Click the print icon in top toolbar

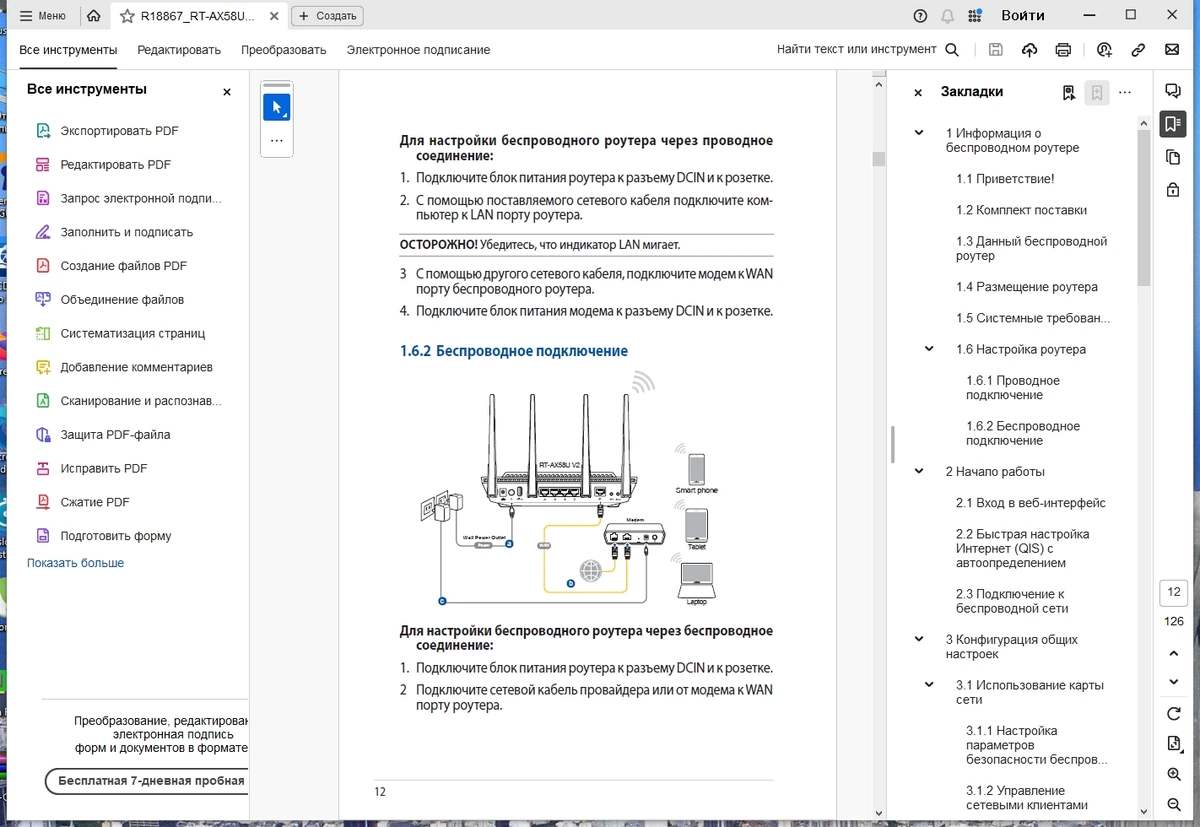point(1063,50)
